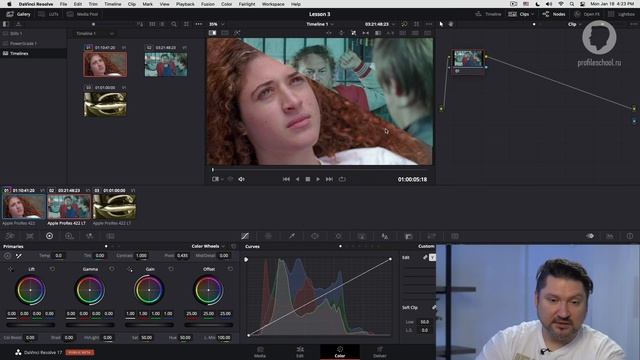The image size is (640, 360).
Task: Open viewer source timecode dropdown
Action: 380,24
